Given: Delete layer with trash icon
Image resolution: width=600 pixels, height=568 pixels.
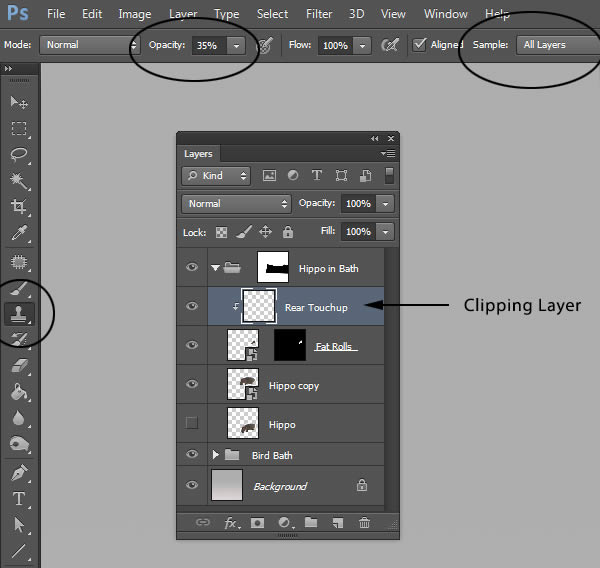Looking at the screenshot, I should 364,522.
